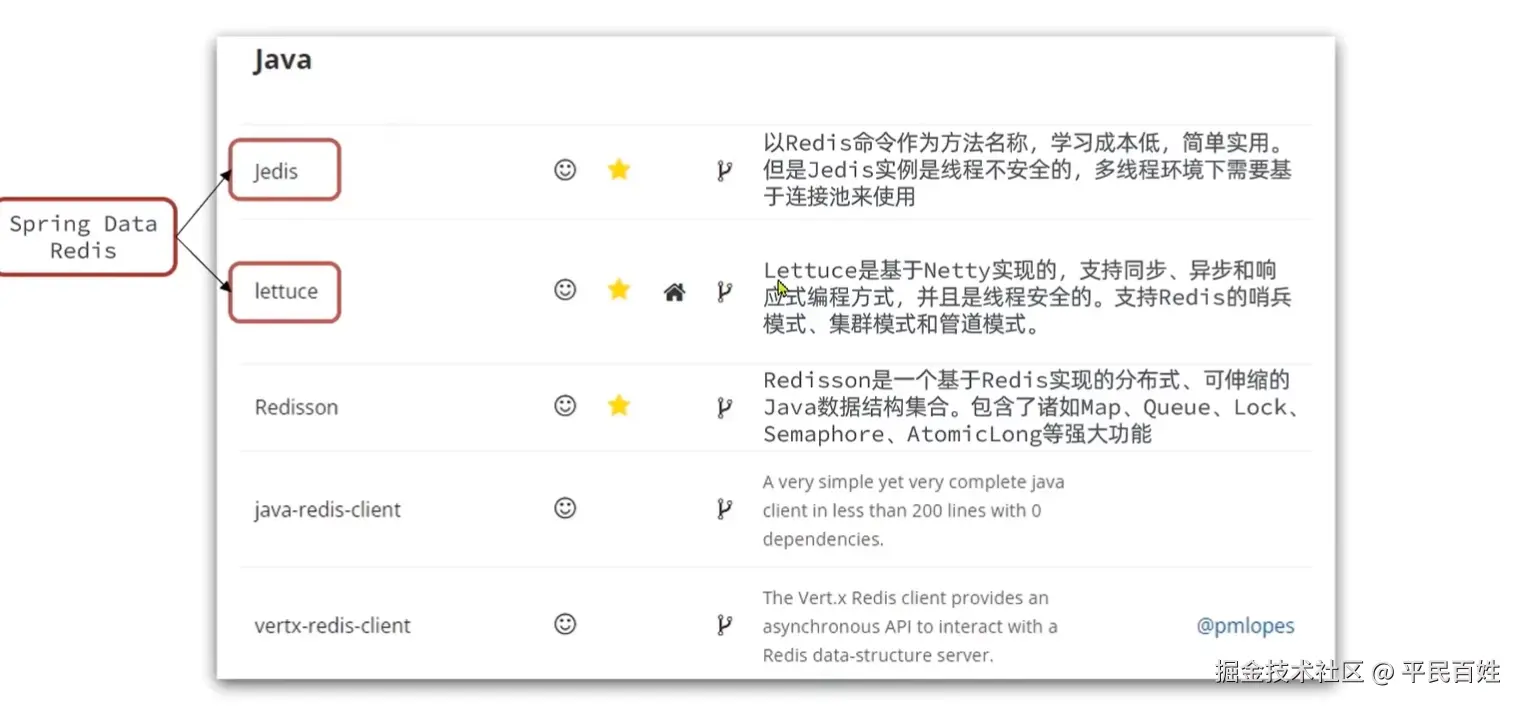Open the java-redis-client entry

coord(327,510)
